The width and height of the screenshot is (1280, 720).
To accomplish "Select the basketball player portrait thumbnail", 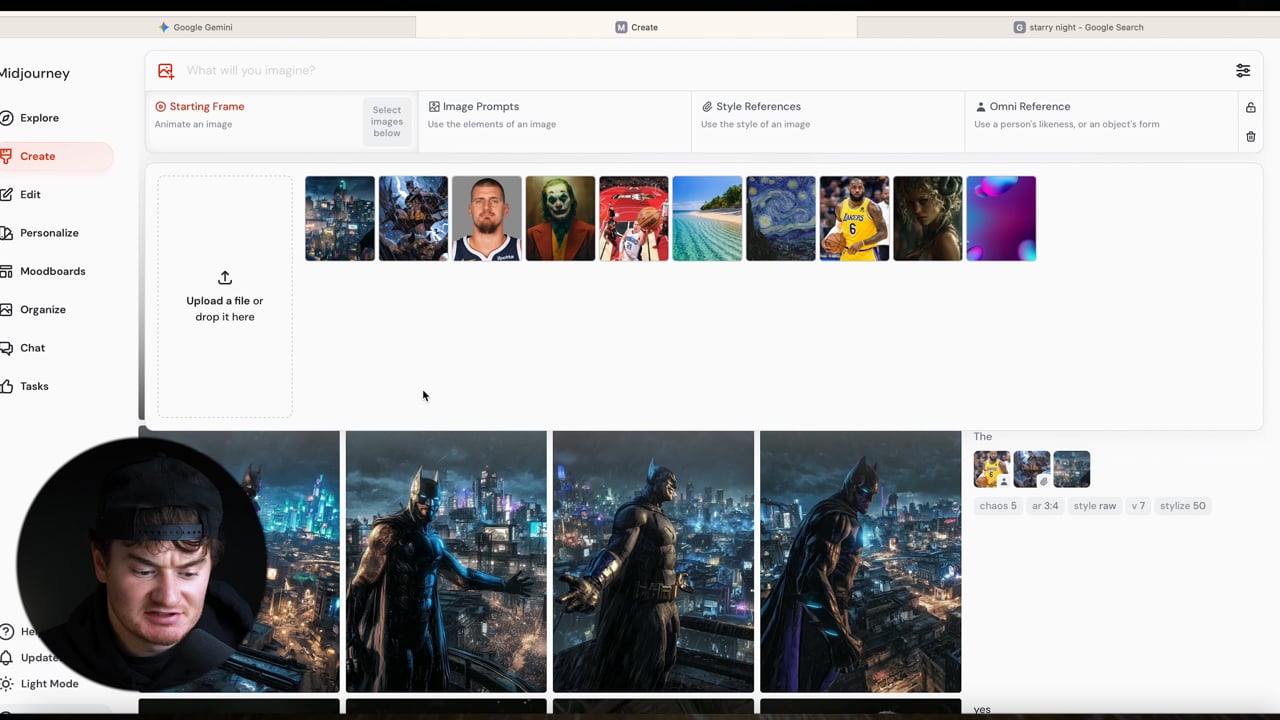I will tap(487, 218).
